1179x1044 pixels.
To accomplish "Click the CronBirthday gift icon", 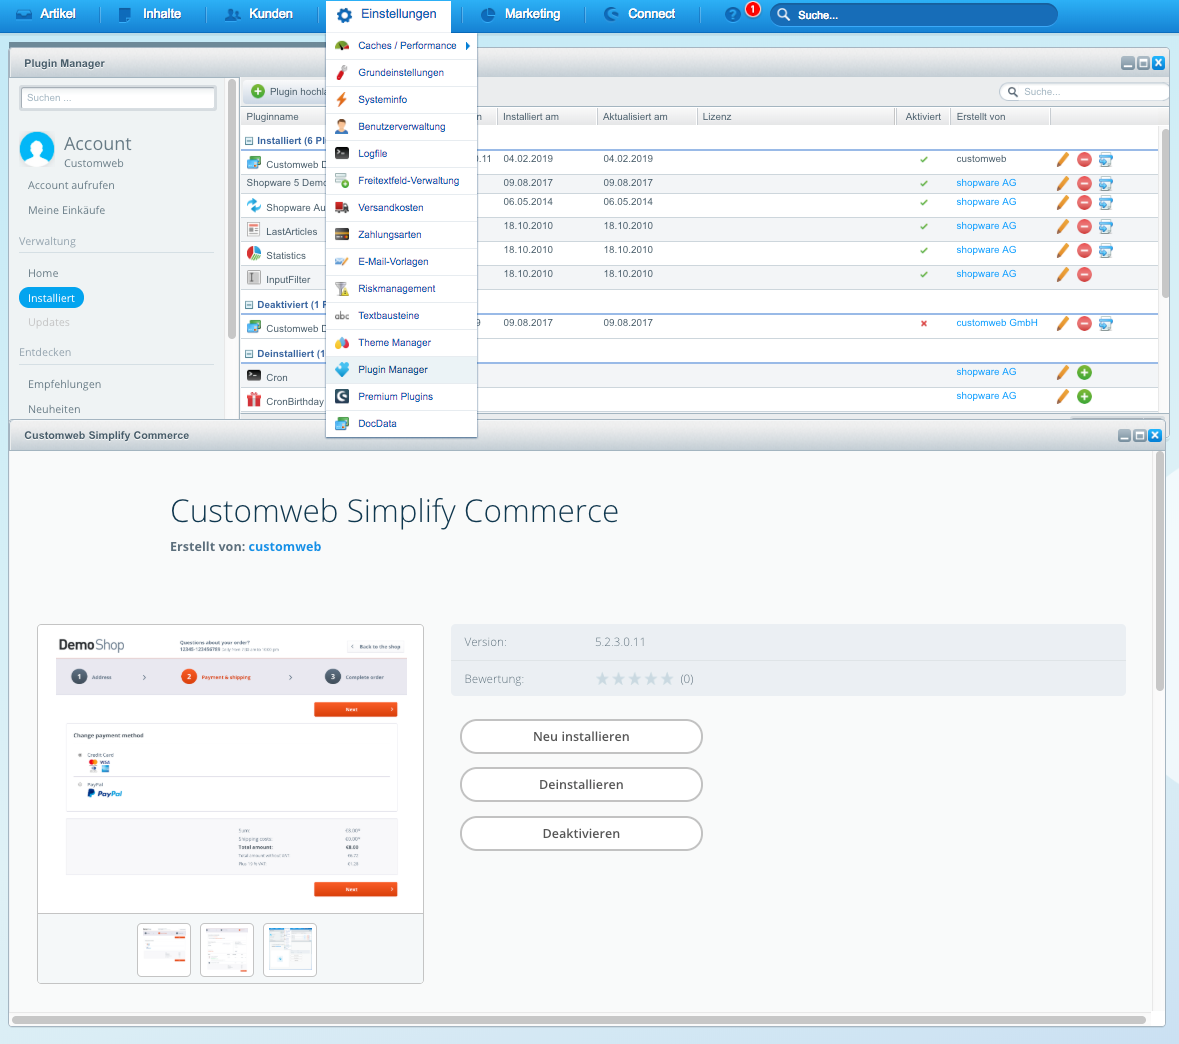I will (254, 400).
